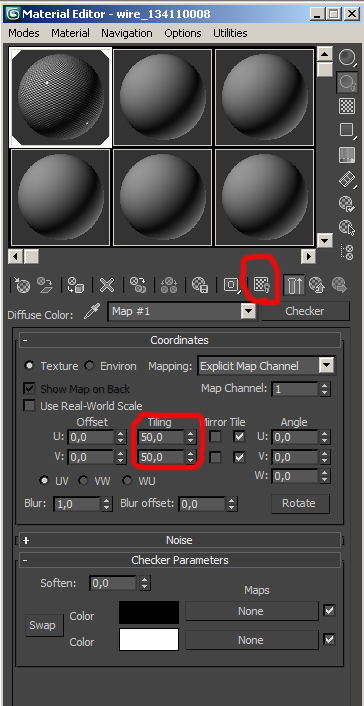The width and height of the screenshot is (364, 706).
Task: Click Put Material to Scene icon
Action: click(45, 285)
